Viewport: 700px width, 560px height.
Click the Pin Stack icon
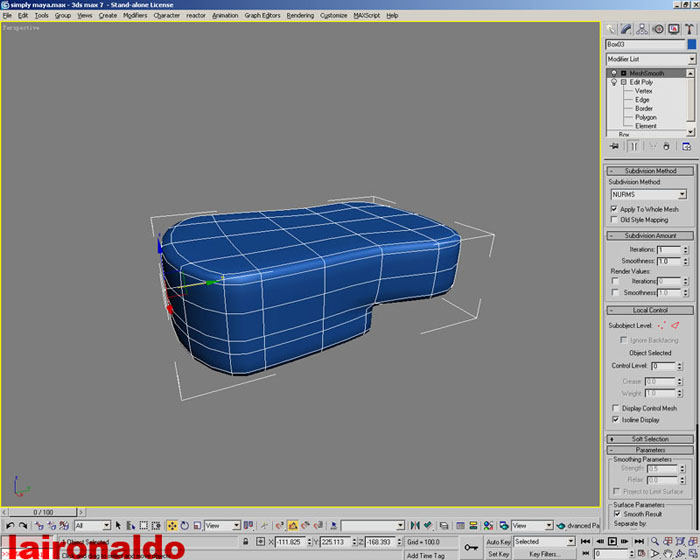pyautogui.click(x=614, y=146)
